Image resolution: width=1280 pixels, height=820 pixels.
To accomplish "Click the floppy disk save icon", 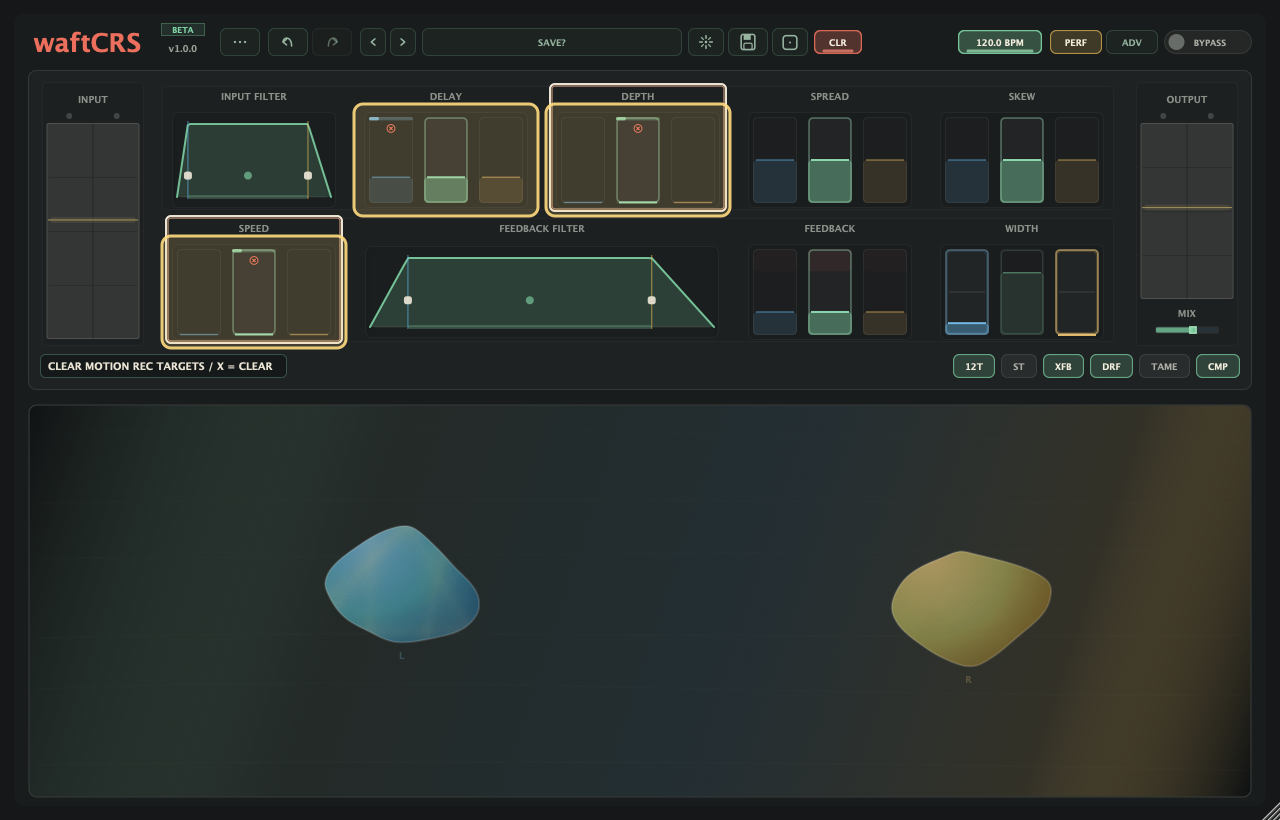I will click(x=748, y=42).
